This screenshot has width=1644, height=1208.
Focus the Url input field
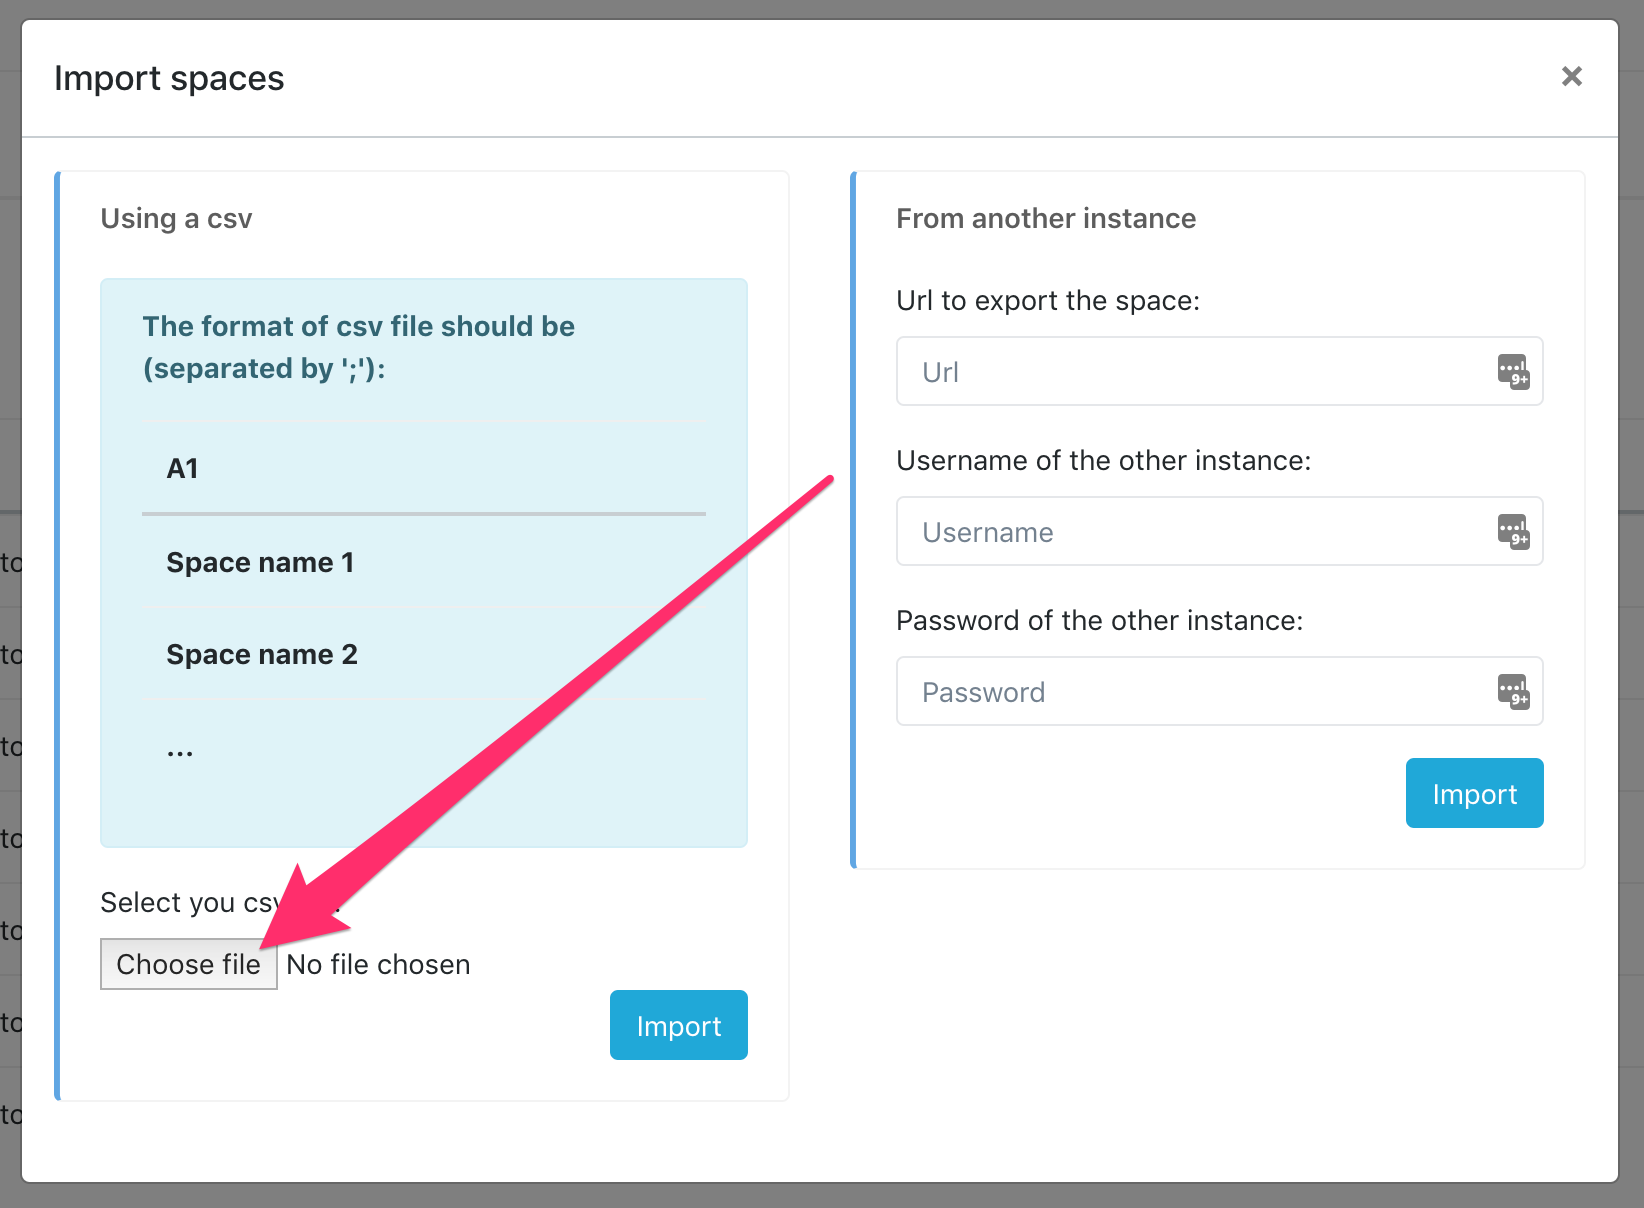tap(1219, 371)
